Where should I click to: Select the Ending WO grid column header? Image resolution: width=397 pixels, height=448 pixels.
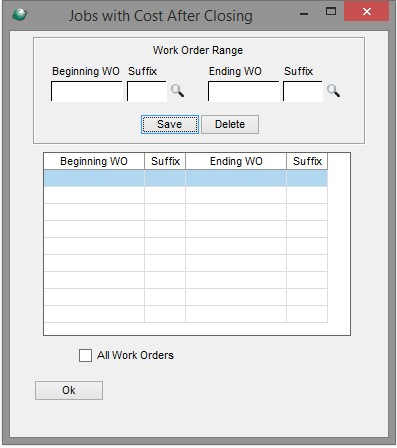[x=236, y=161]
